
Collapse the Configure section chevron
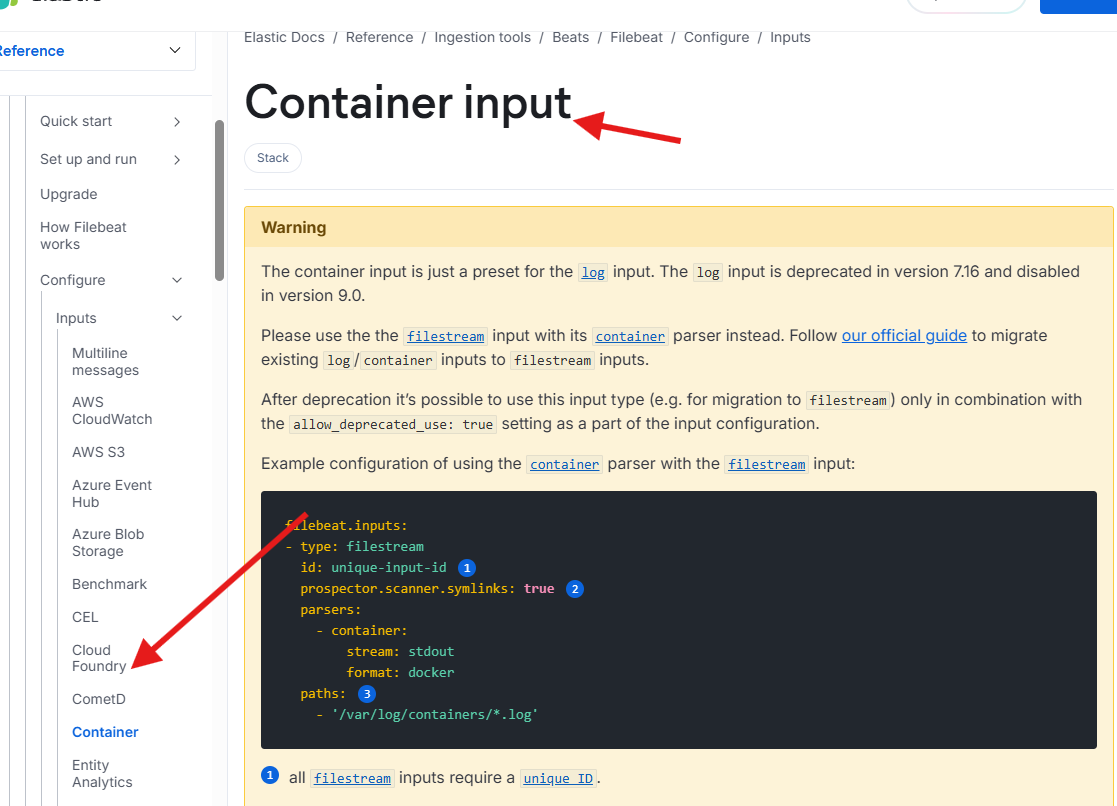click(x=177, y=280)
